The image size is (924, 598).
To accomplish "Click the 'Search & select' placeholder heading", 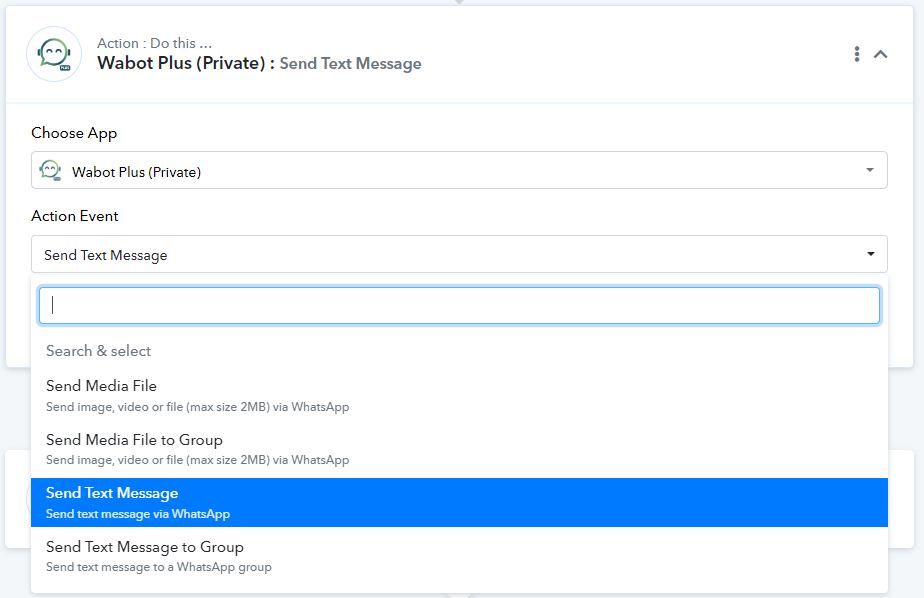I will coord(98,351).
